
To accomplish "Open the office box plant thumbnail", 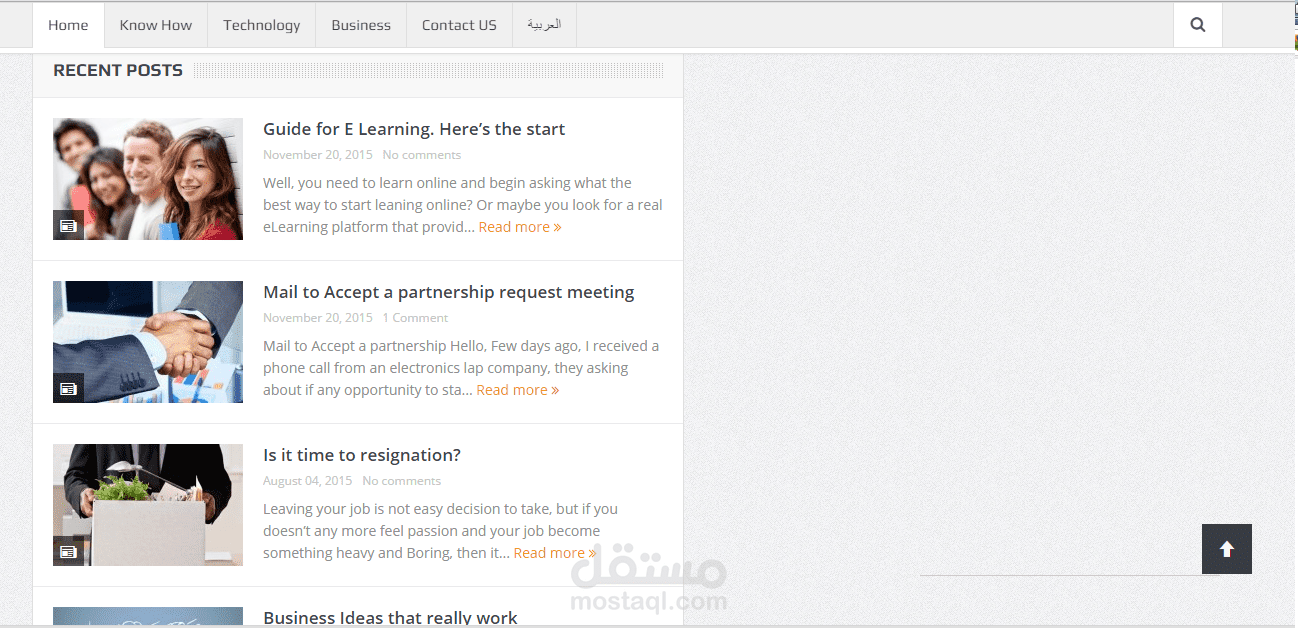I will [x=148, y=505].
